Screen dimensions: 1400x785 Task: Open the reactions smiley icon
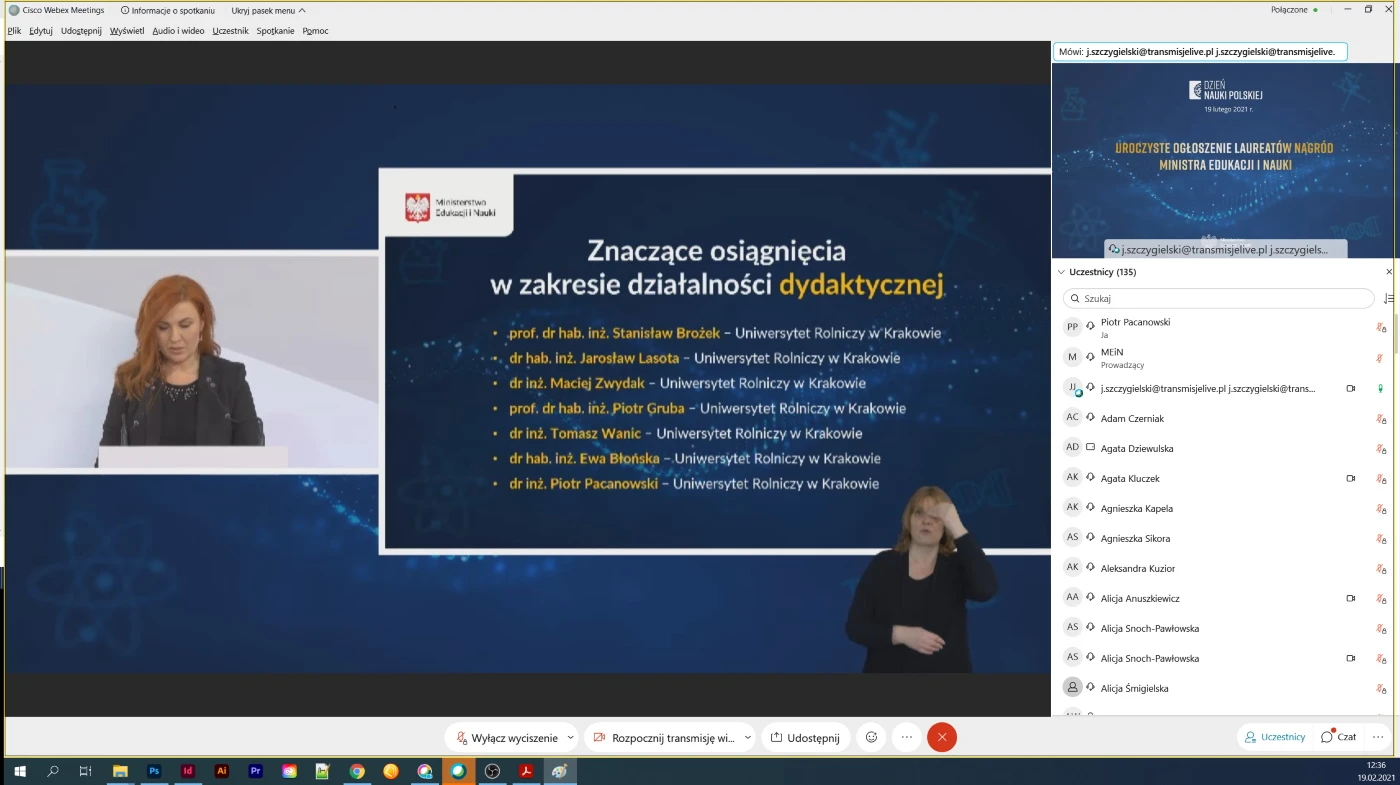[x=872, y=737]
